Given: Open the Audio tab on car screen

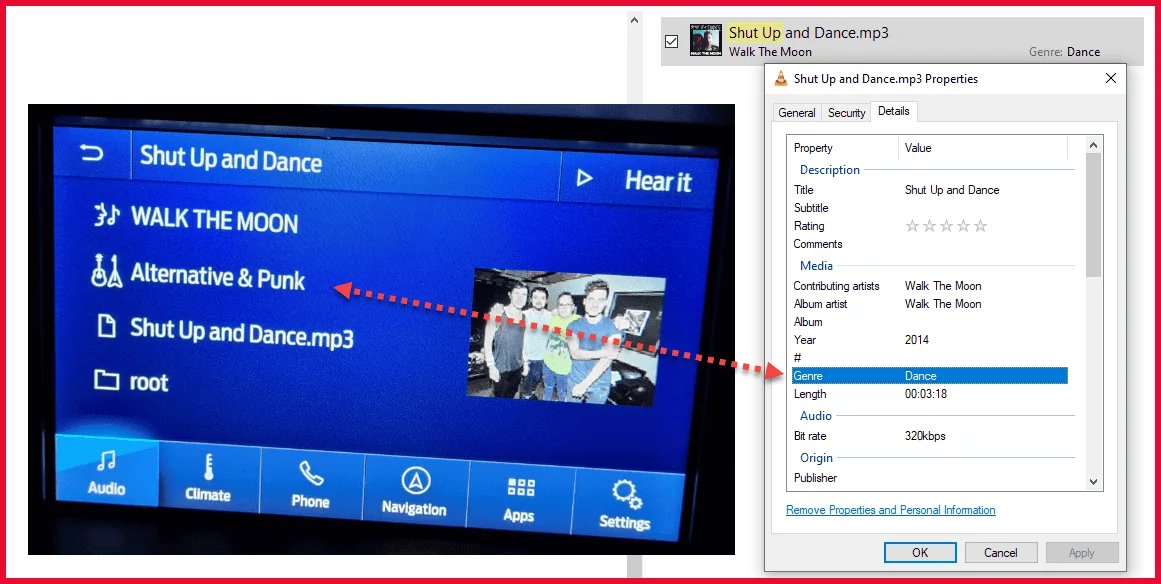Looking at the screenshot, I should pyautogui.click(x=107, y=471).
